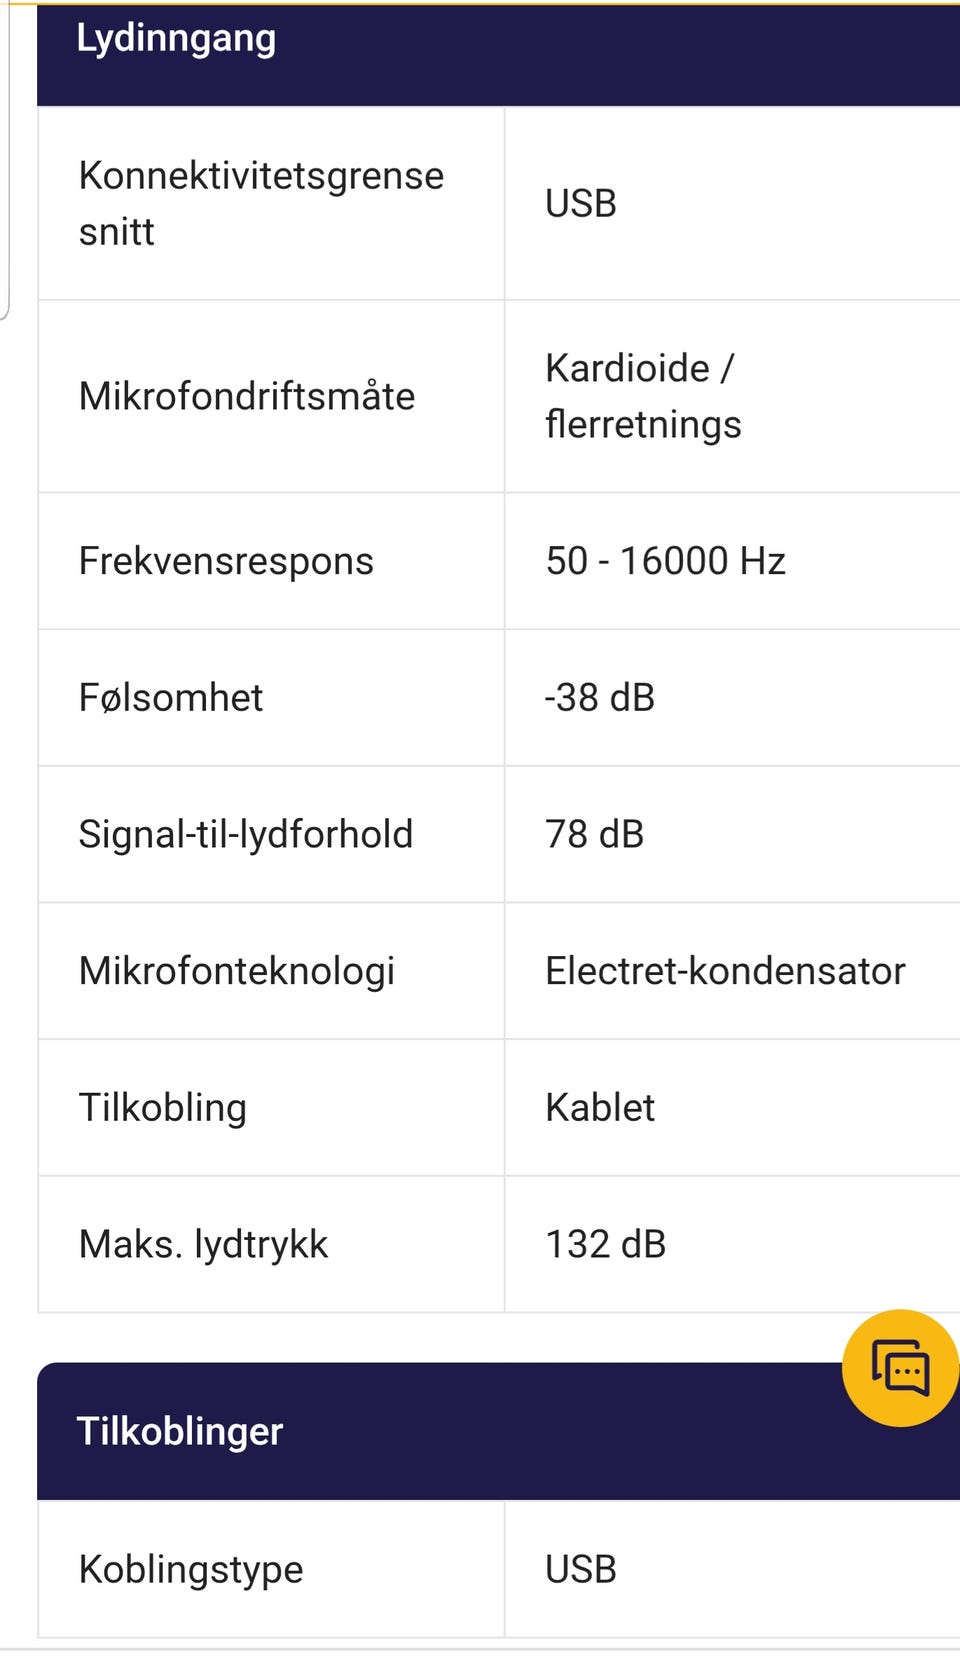Open the yellow chat support bubble

(901, 1367)
